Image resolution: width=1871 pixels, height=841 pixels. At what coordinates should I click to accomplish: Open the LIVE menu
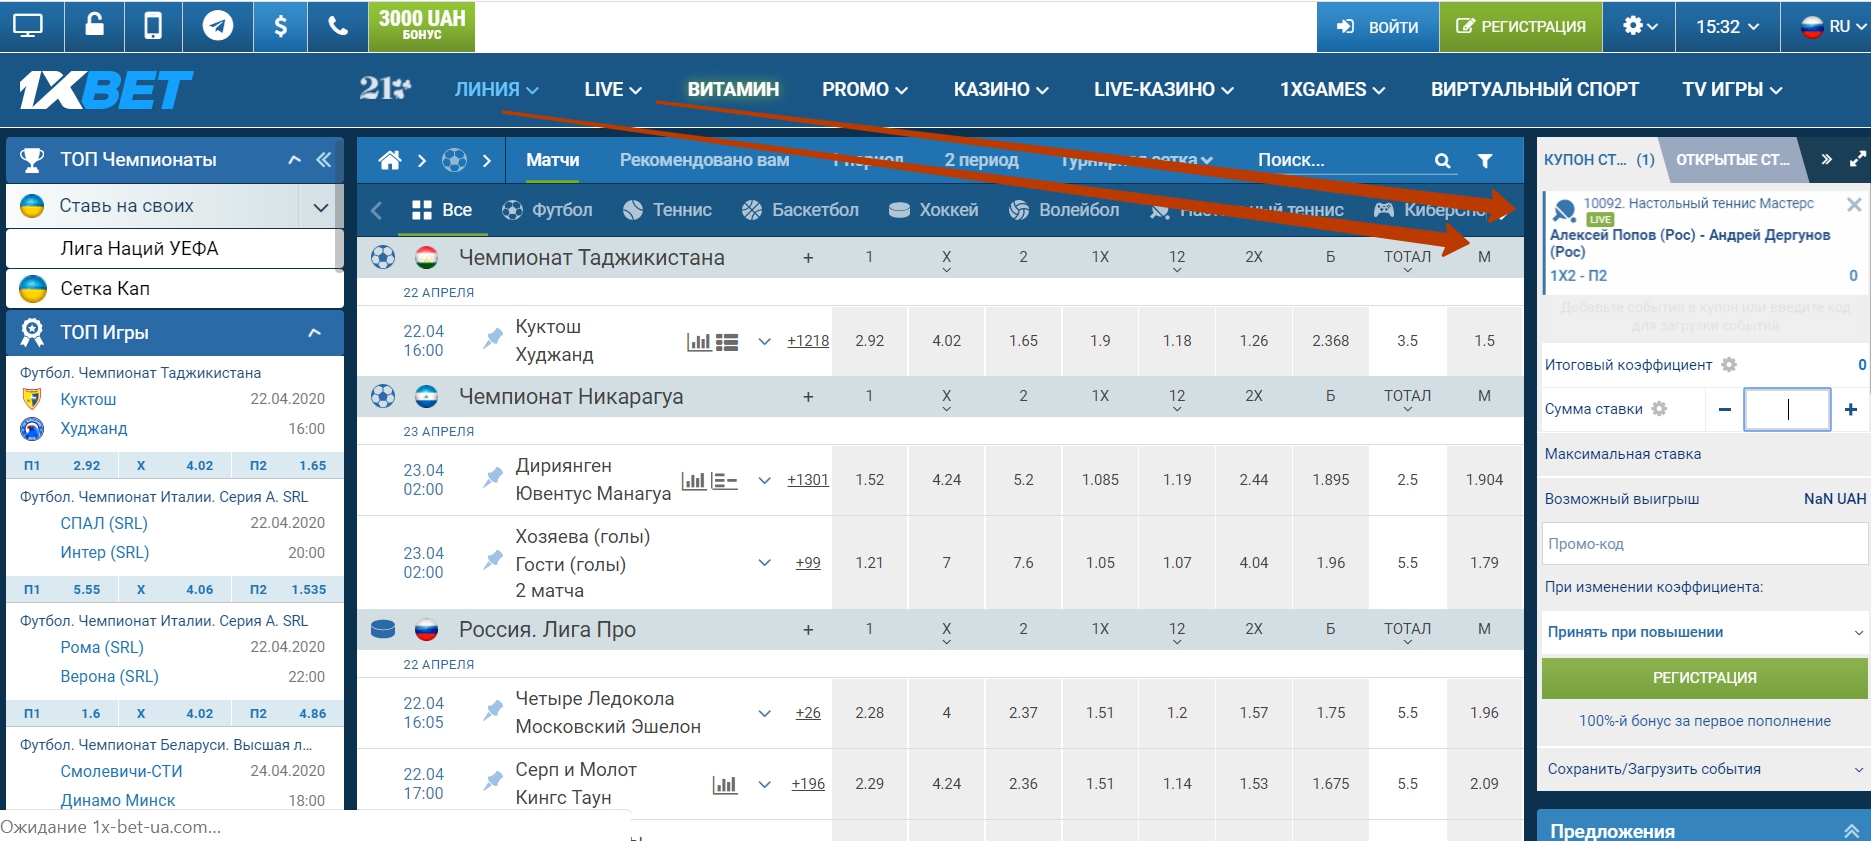tap(613, 89)
